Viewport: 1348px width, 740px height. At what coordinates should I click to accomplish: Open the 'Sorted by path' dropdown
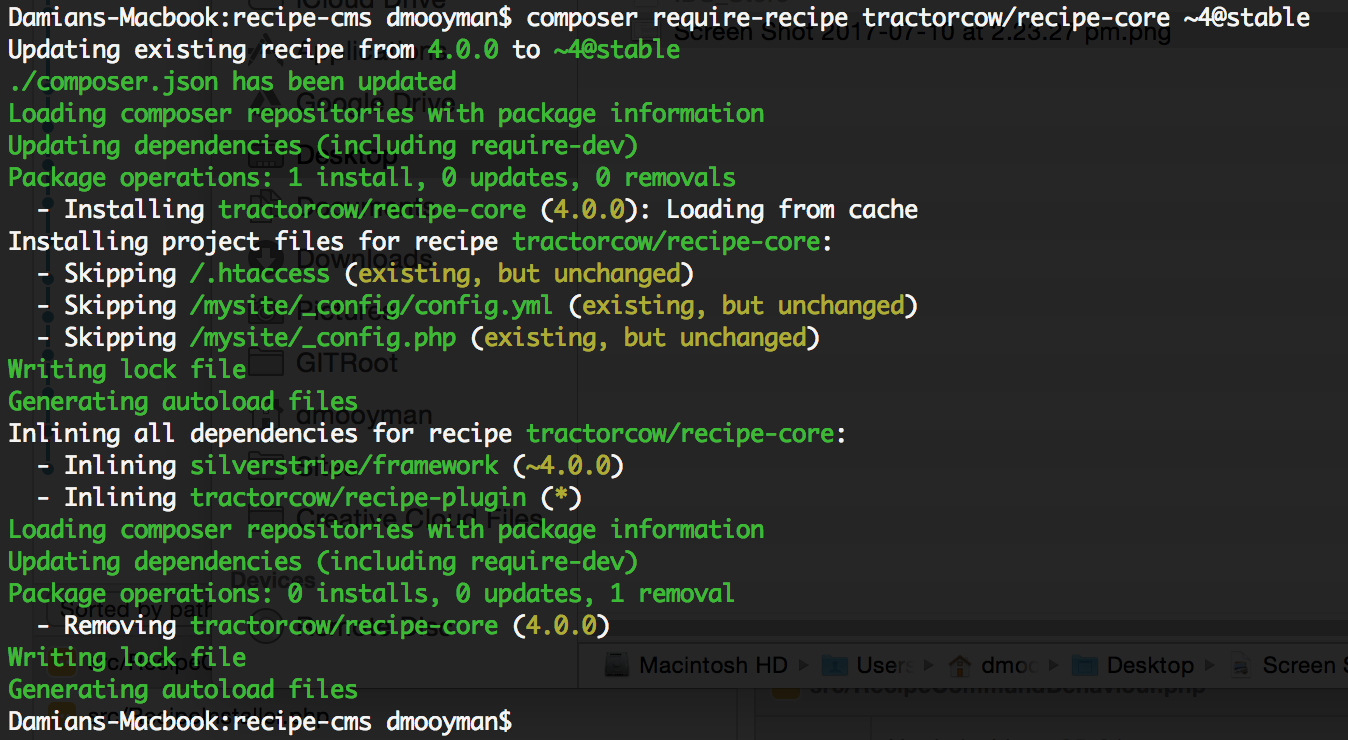click(x=121, y=608)
